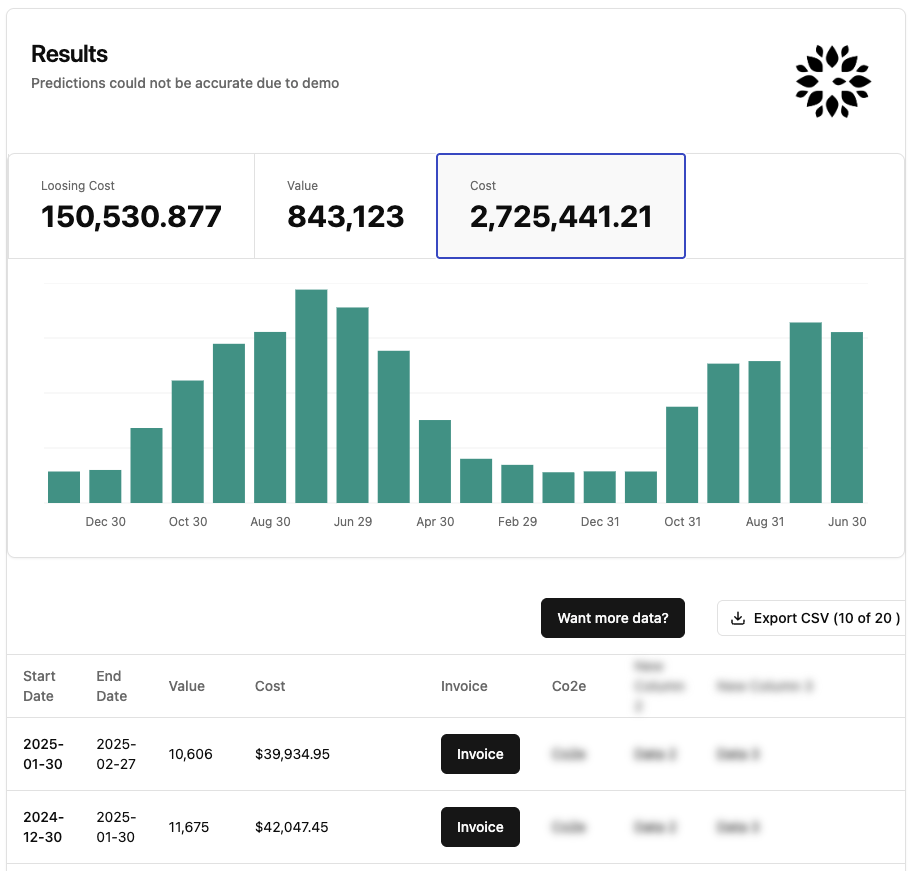Click the tallest bar in the chart
912x871 pixels.
pos(311,396)
